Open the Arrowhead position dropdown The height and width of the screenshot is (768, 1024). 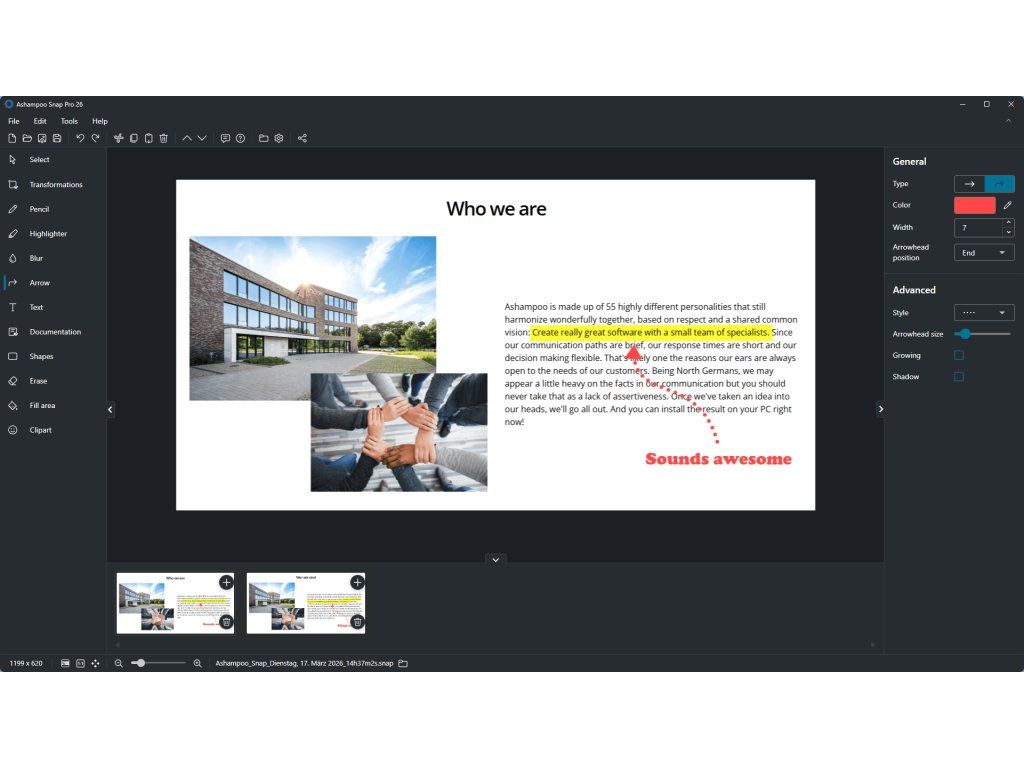(984, 253)
